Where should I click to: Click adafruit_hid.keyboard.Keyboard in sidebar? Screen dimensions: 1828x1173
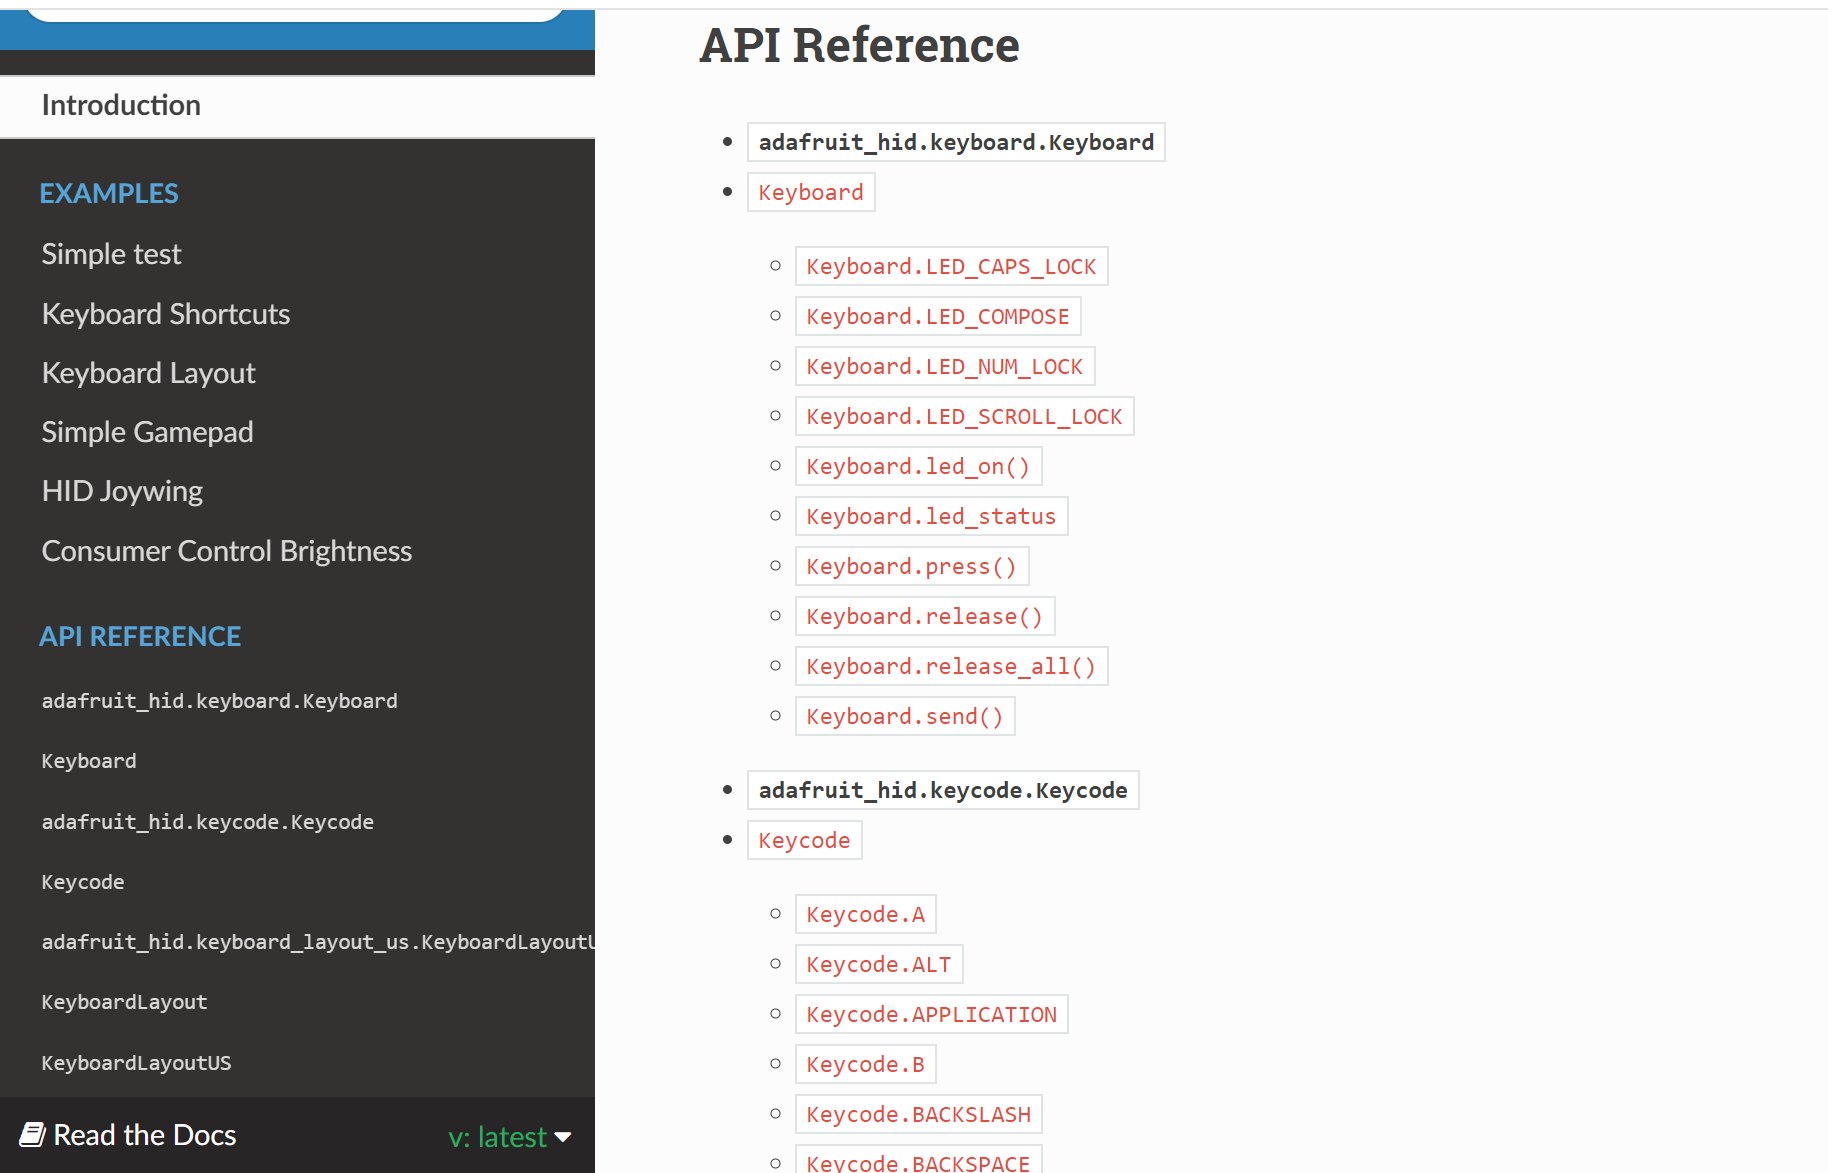coord(220,701)
